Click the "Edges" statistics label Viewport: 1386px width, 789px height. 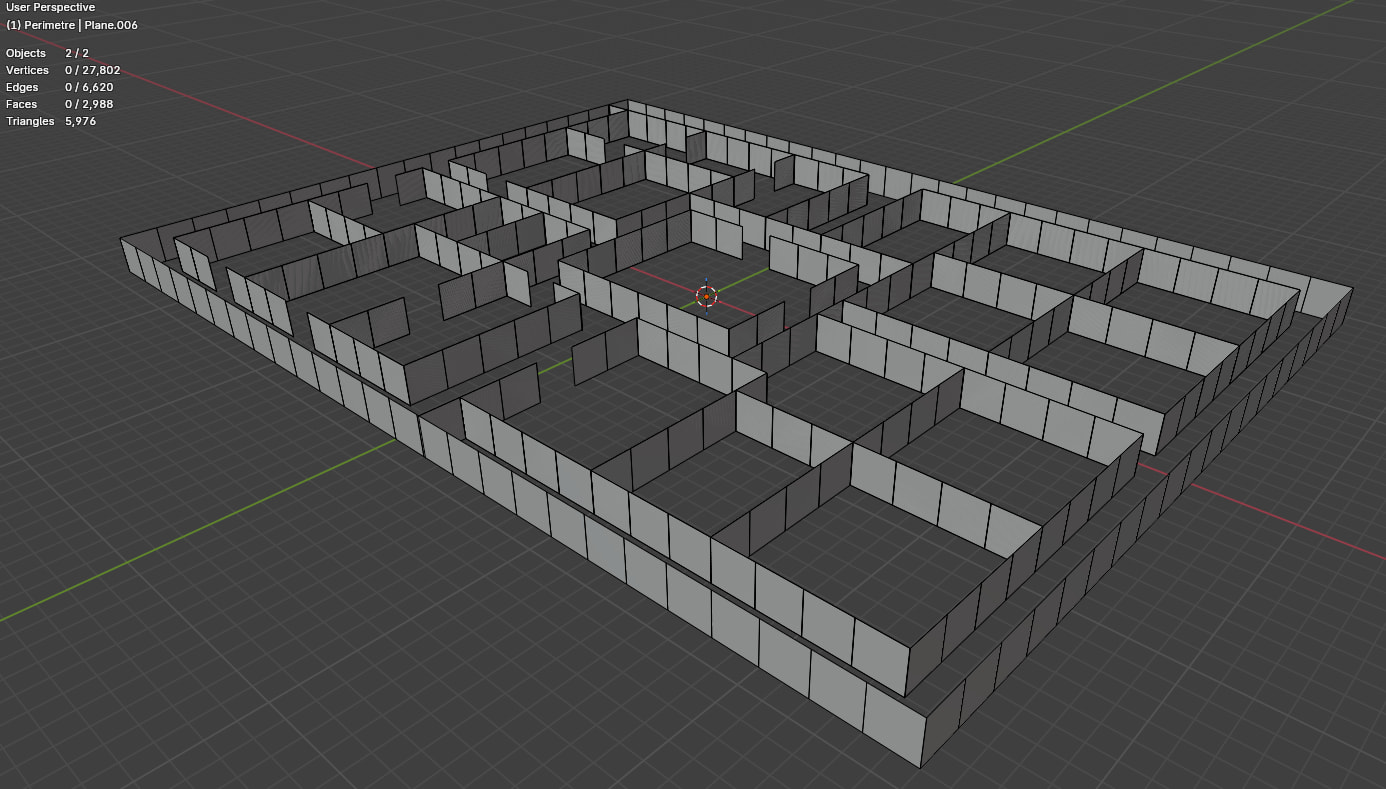22,87
